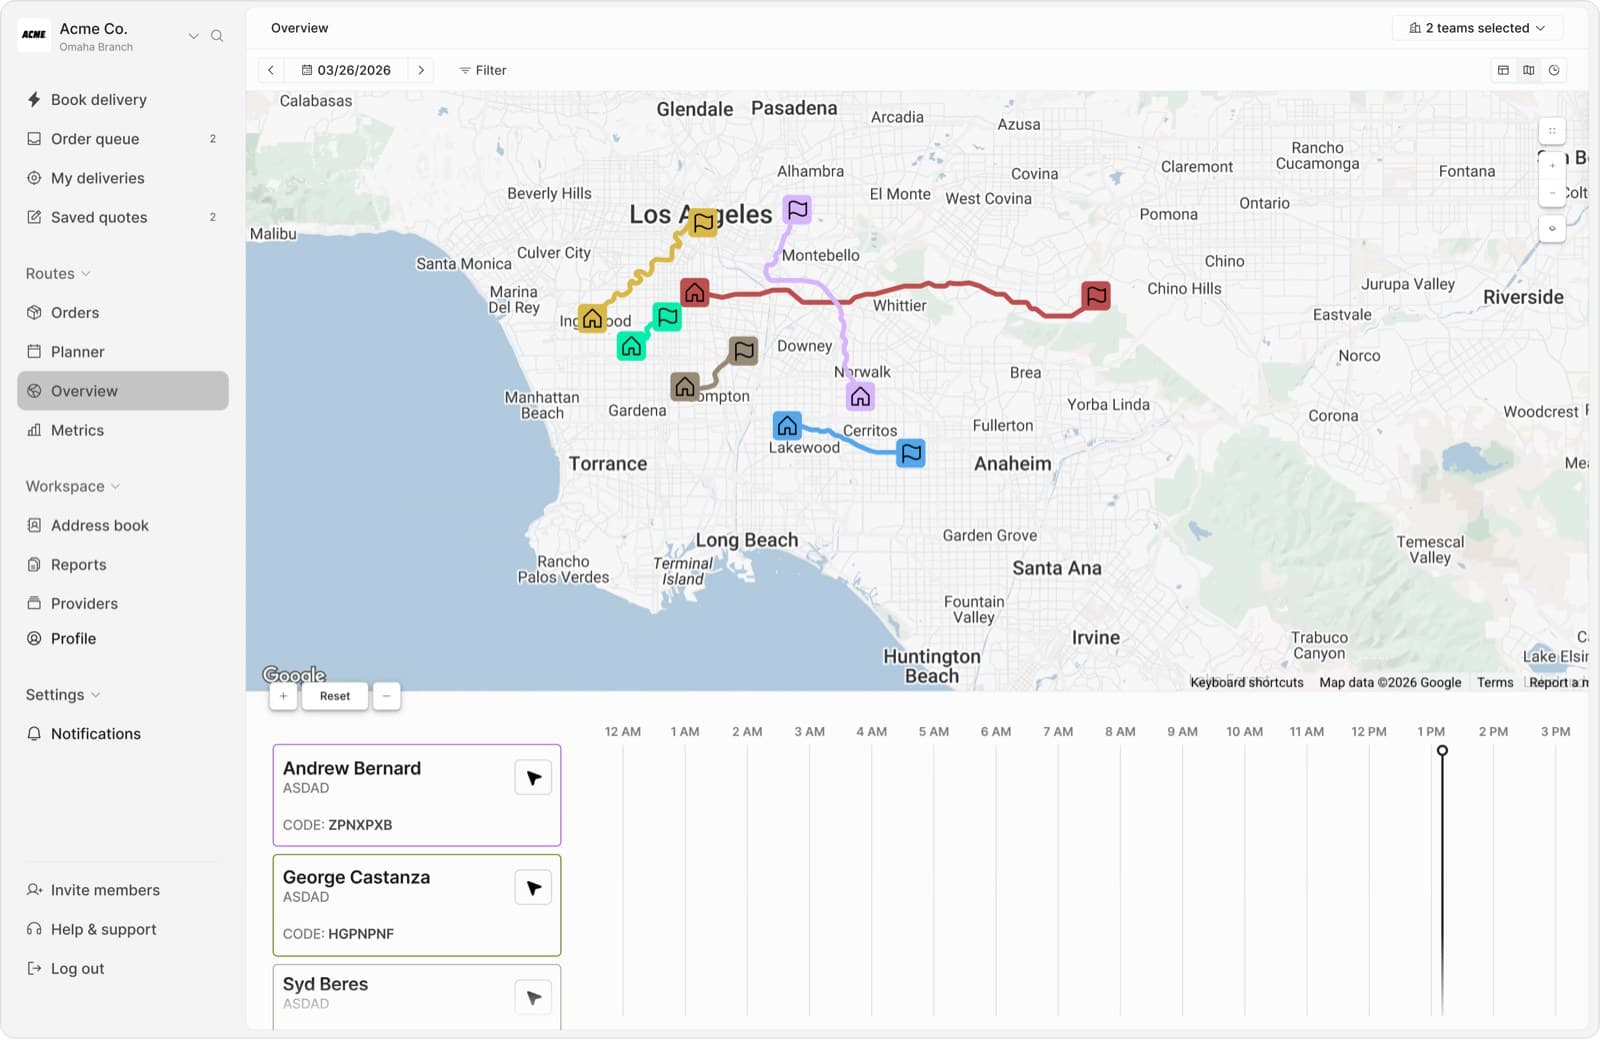Click the 03/26/2026 date field
The height and width of the screenshot is (1039, 1600).
[x=348, y=70]
